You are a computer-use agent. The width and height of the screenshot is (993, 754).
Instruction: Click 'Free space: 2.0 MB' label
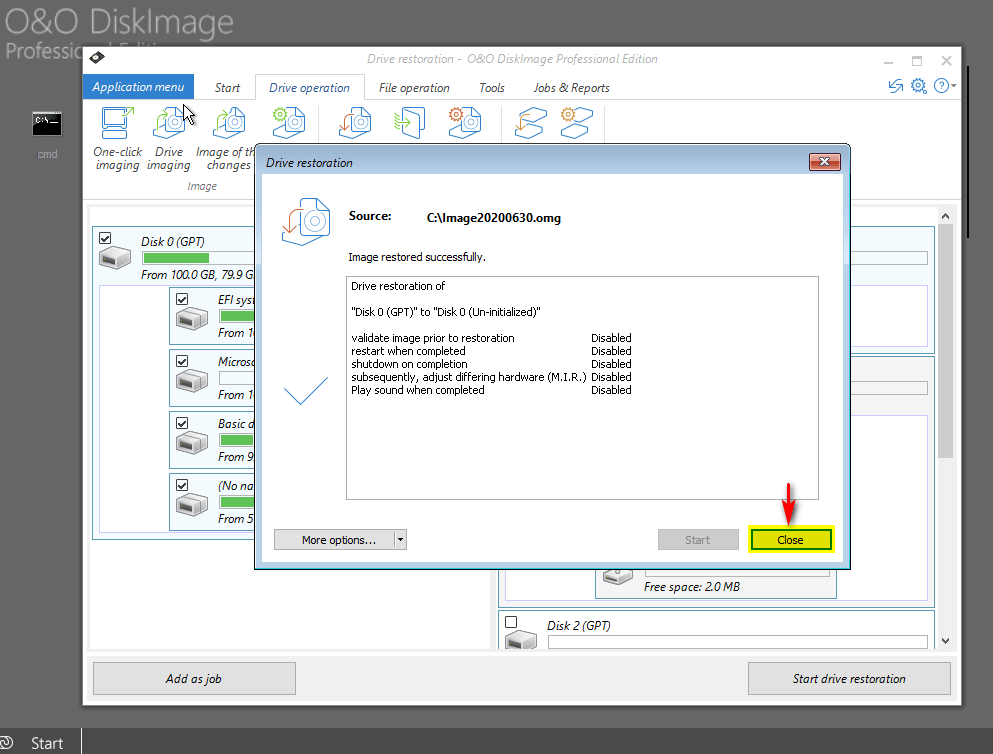[x=692, y=587]
